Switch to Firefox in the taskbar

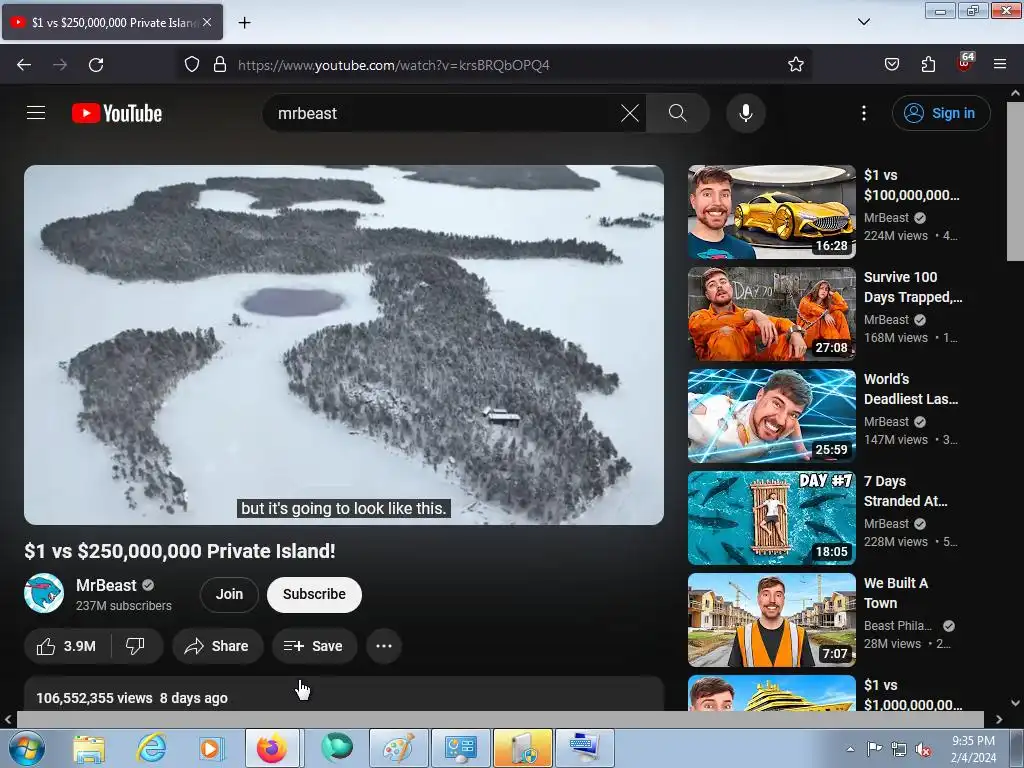(272, 748)
